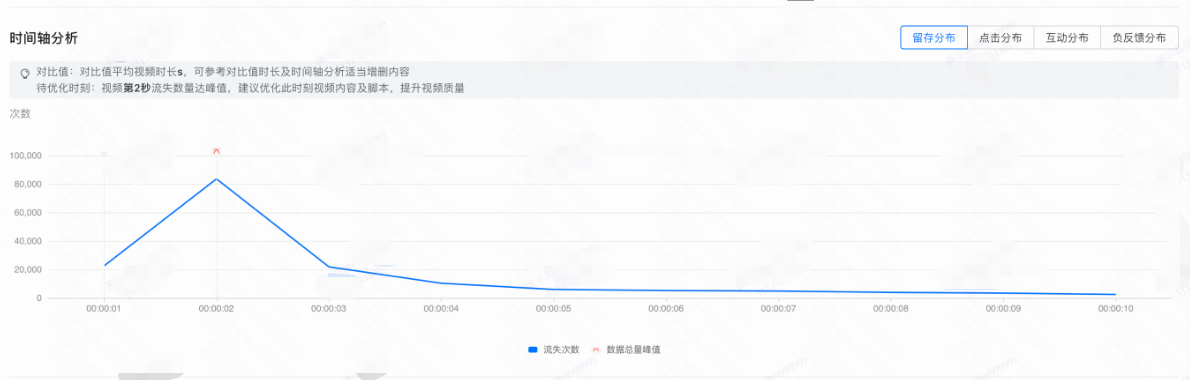Click the 00:00:08 axis label
Viewport: 1190px width, 380px height.
tap(890, 309)
